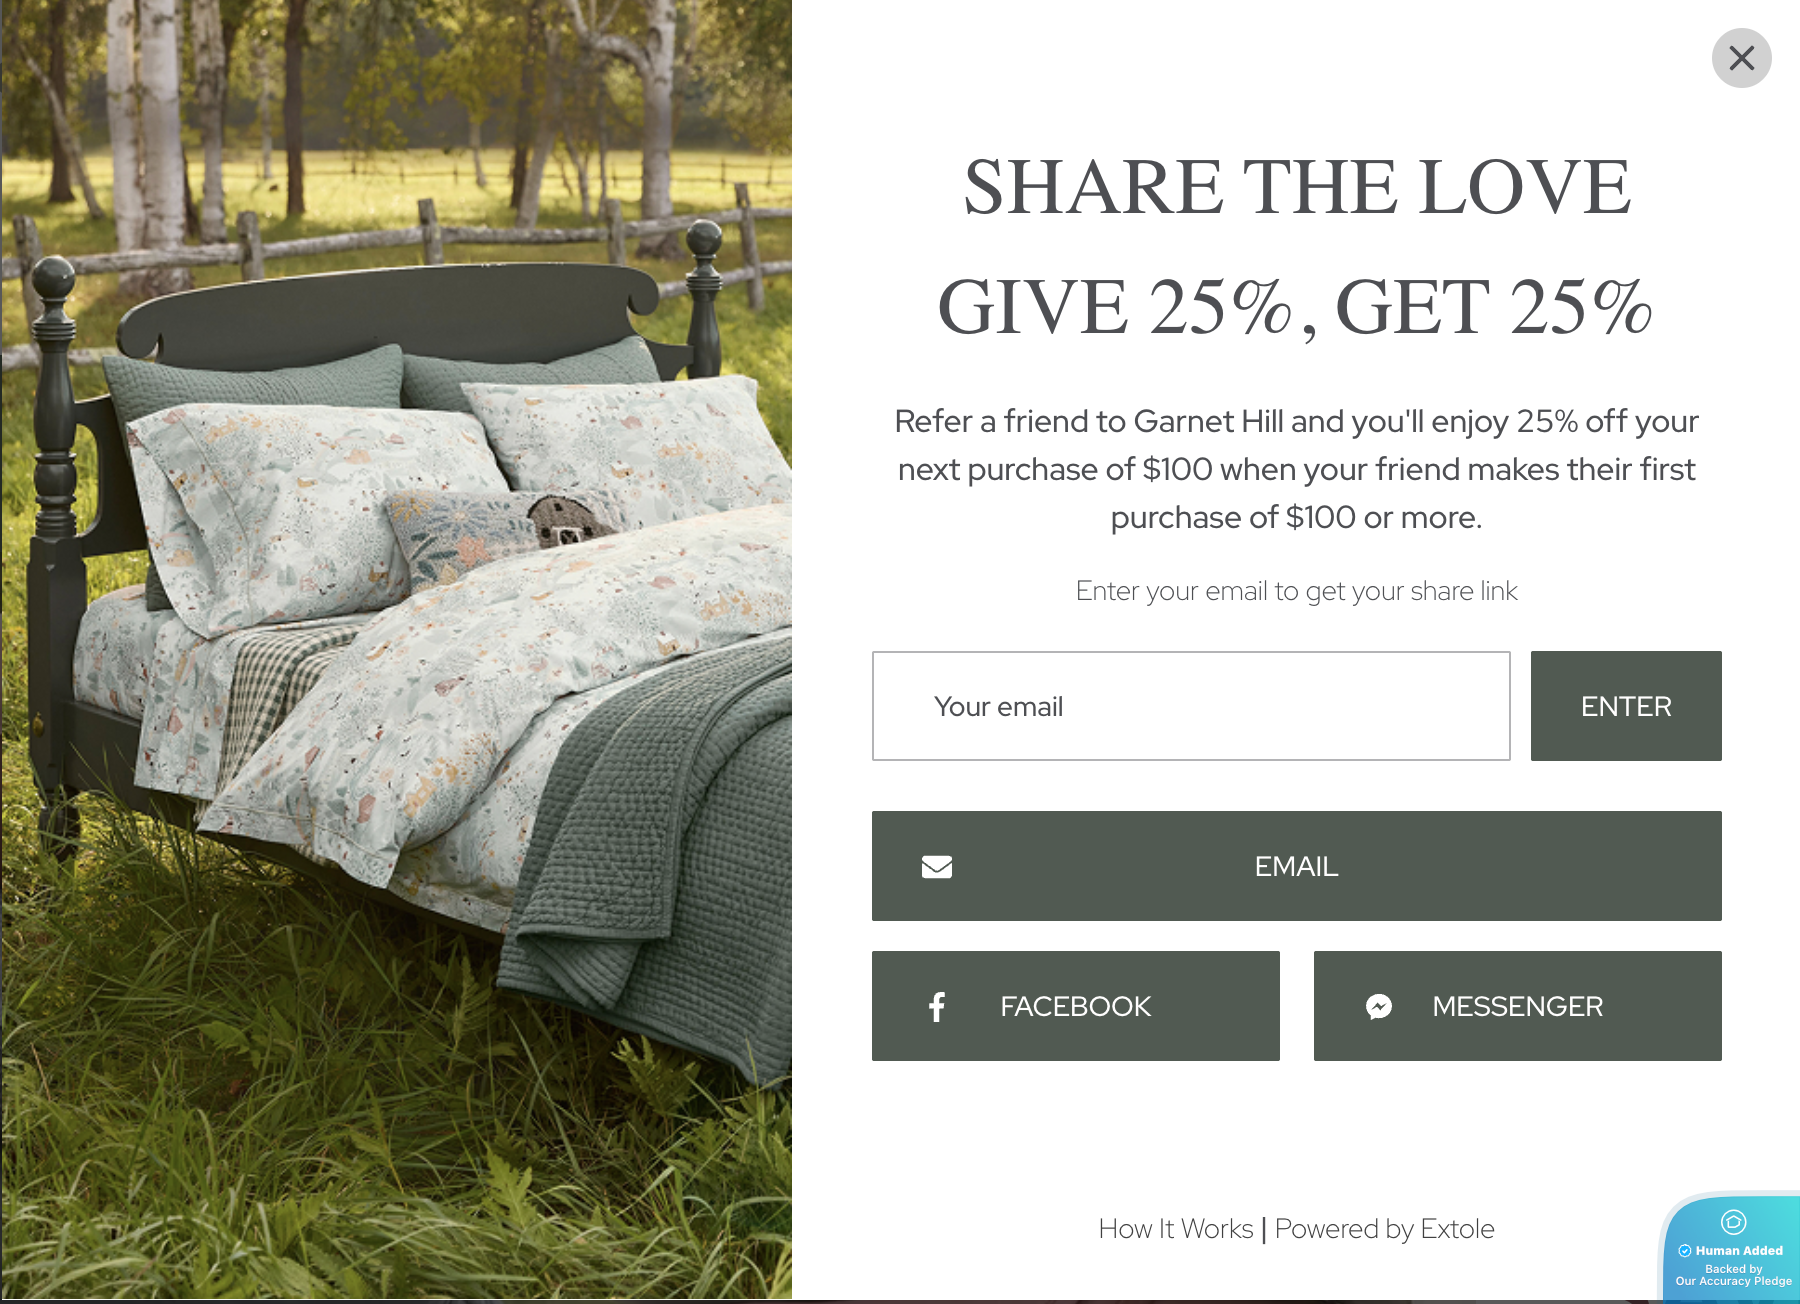Close the Share the Love popup

point(1741,58)
